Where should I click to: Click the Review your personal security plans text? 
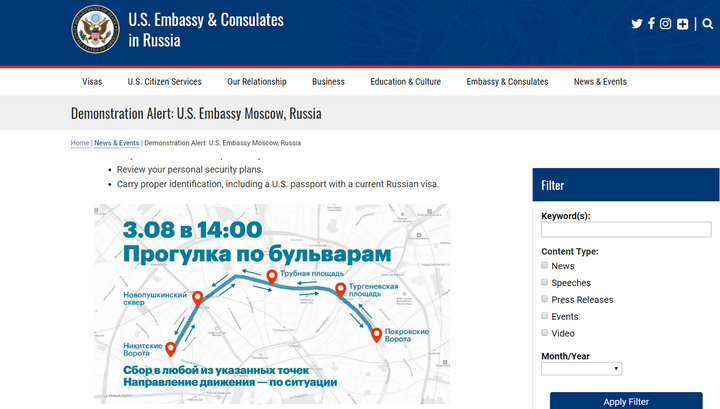(190, 169)
